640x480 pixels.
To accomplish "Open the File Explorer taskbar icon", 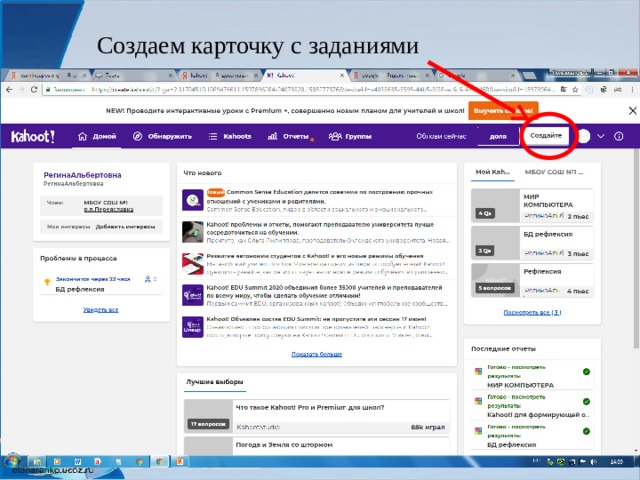I will [x=37, y=462].
